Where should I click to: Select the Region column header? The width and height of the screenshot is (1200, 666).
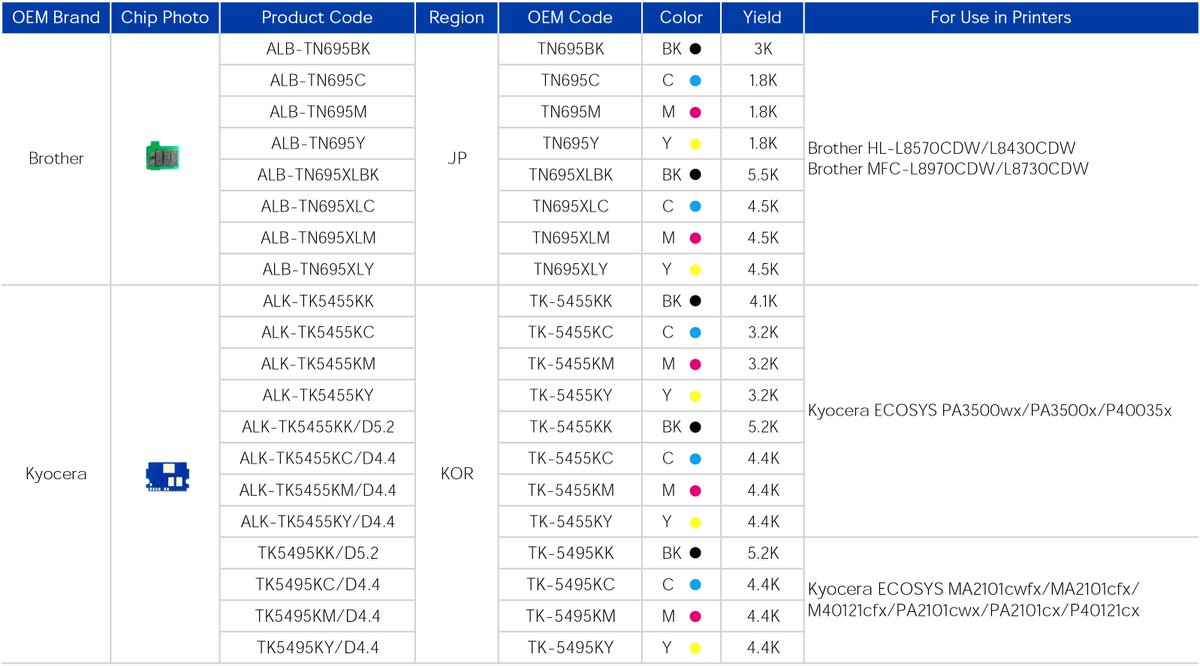click(x=456, y=17)
